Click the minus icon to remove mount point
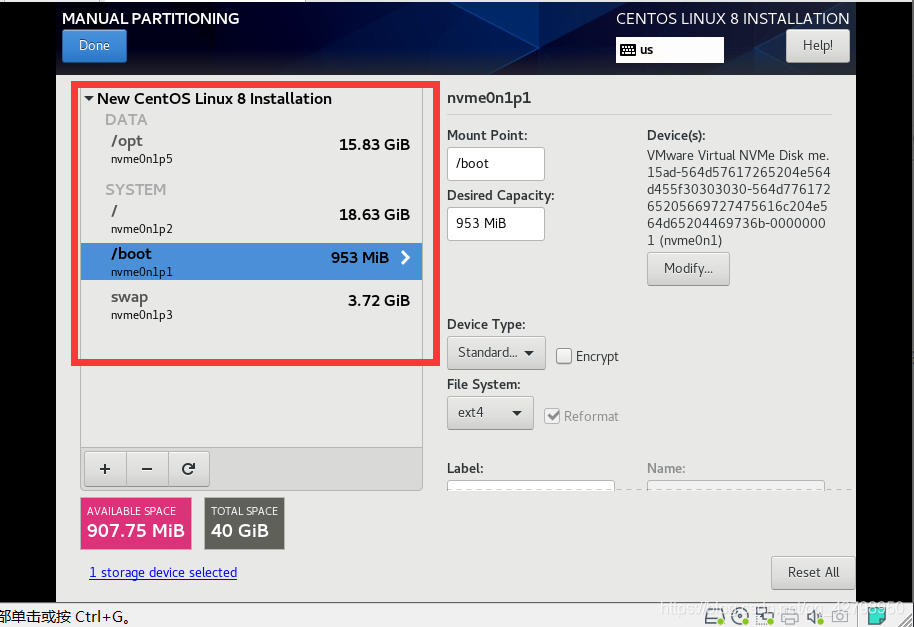 pos(147,469)
